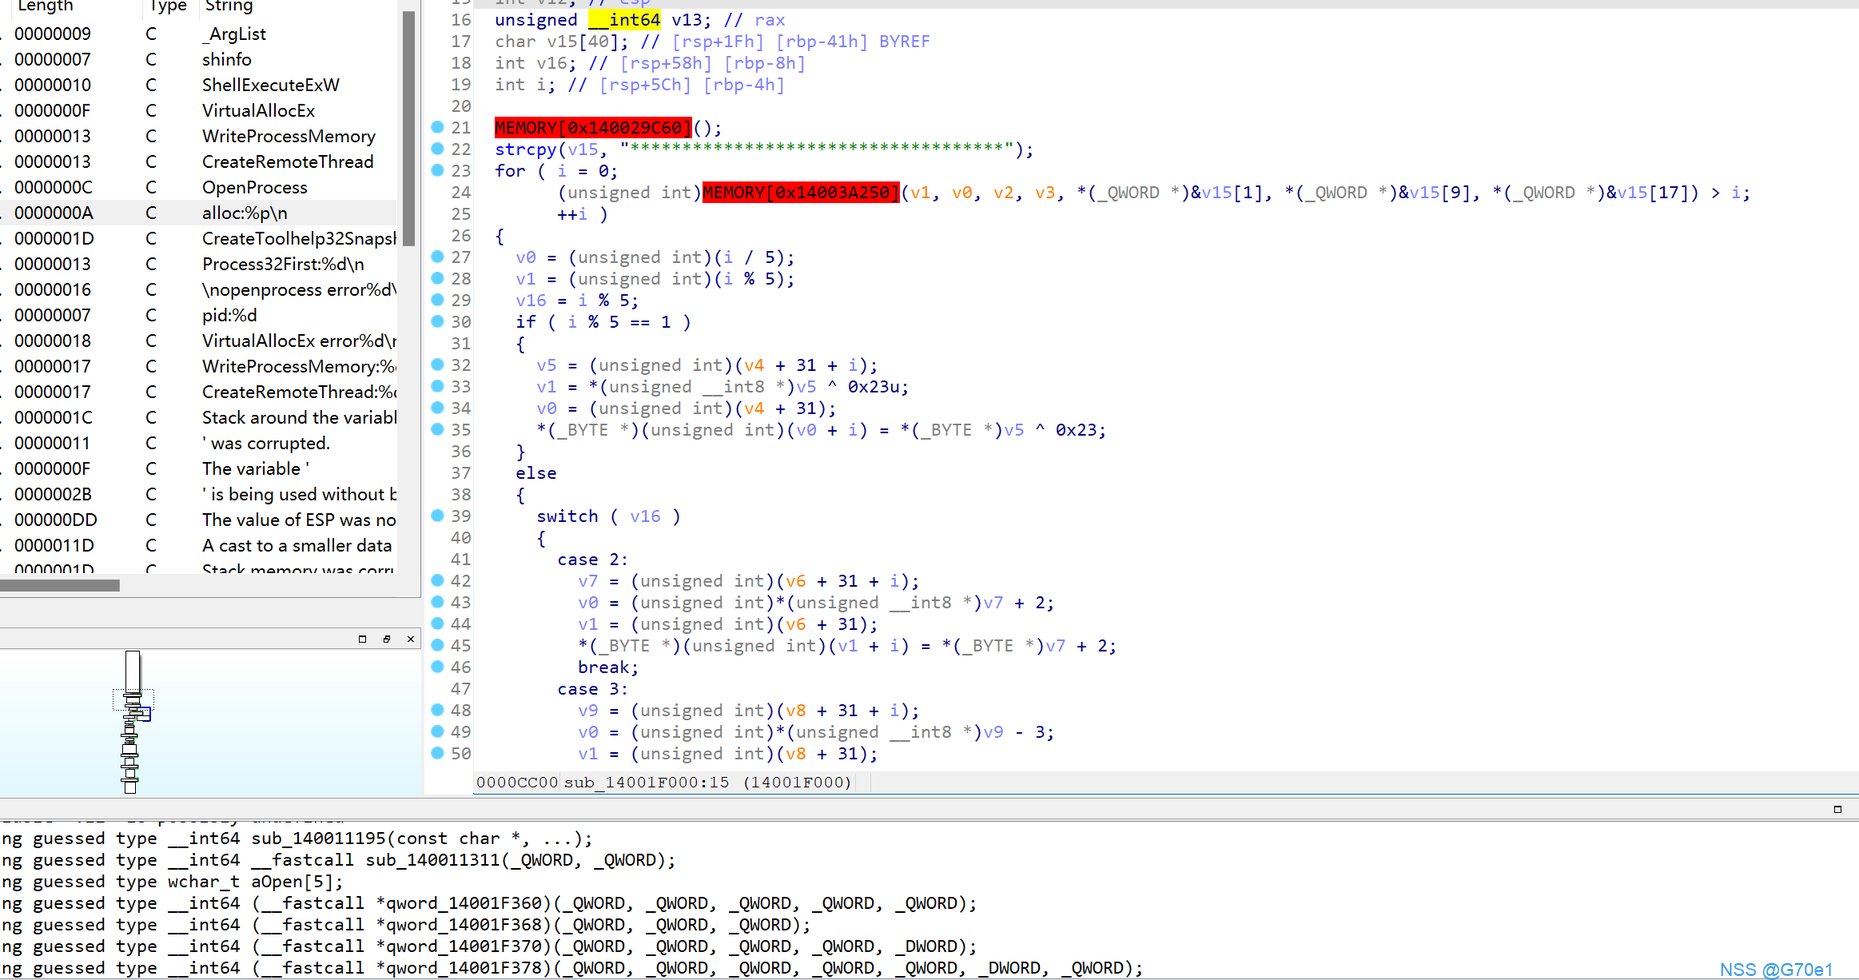Toggle breakpoint dot on line 30
The height and width of the screenshot is (980, 1859).
(437, 322)
